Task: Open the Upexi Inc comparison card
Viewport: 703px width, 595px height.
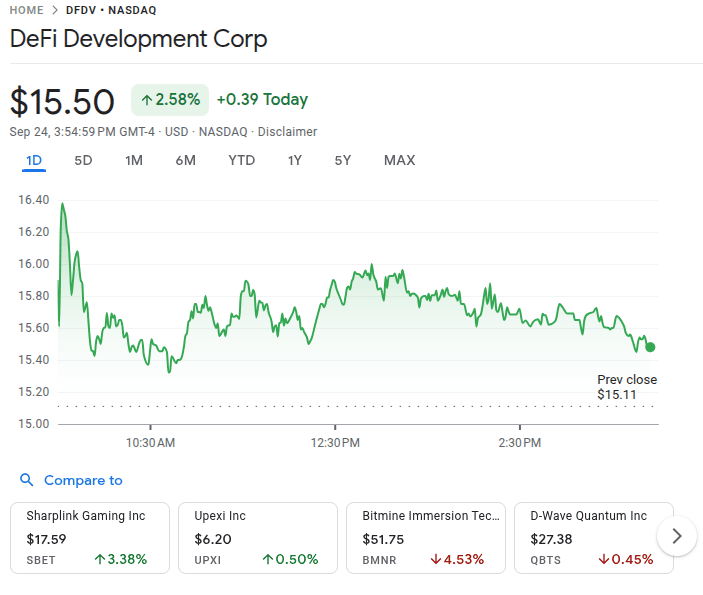Action: pyautogui.click(x=258, y=538)
